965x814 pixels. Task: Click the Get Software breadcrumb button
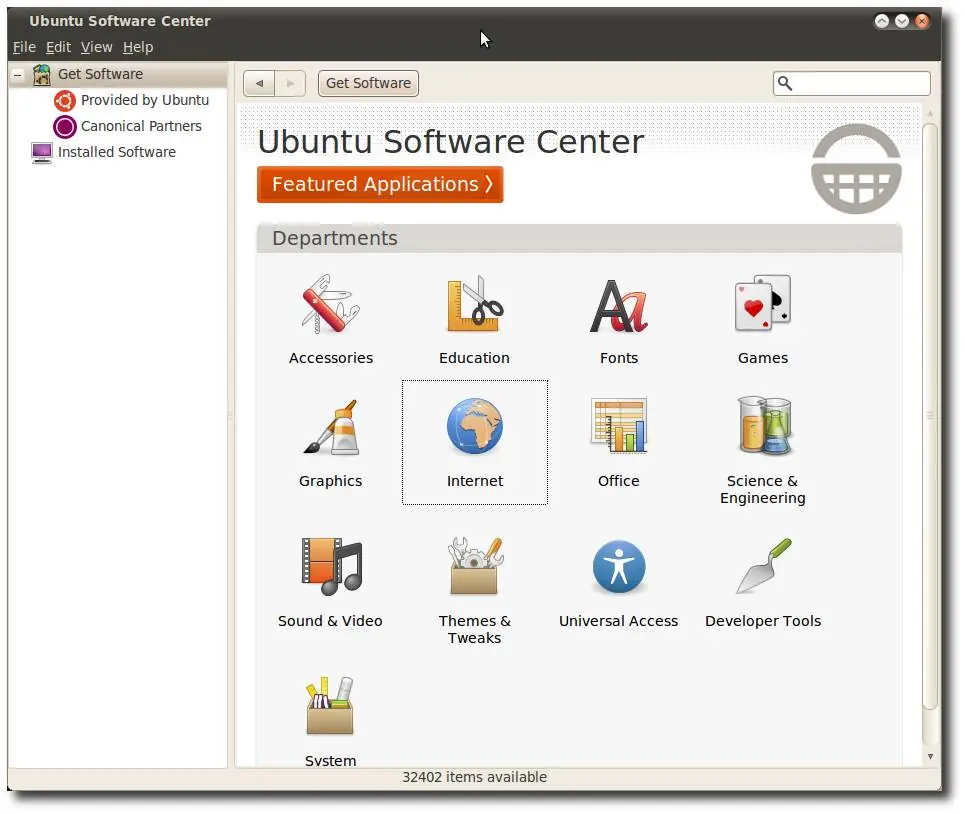[x=368, y=83]
